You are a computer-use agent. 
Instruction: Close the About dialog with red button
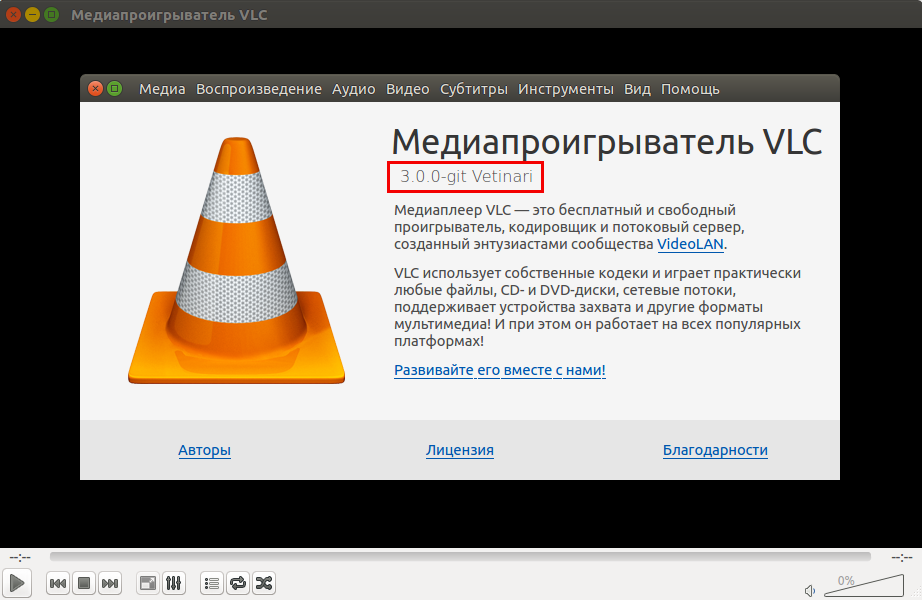coord(95,89)
